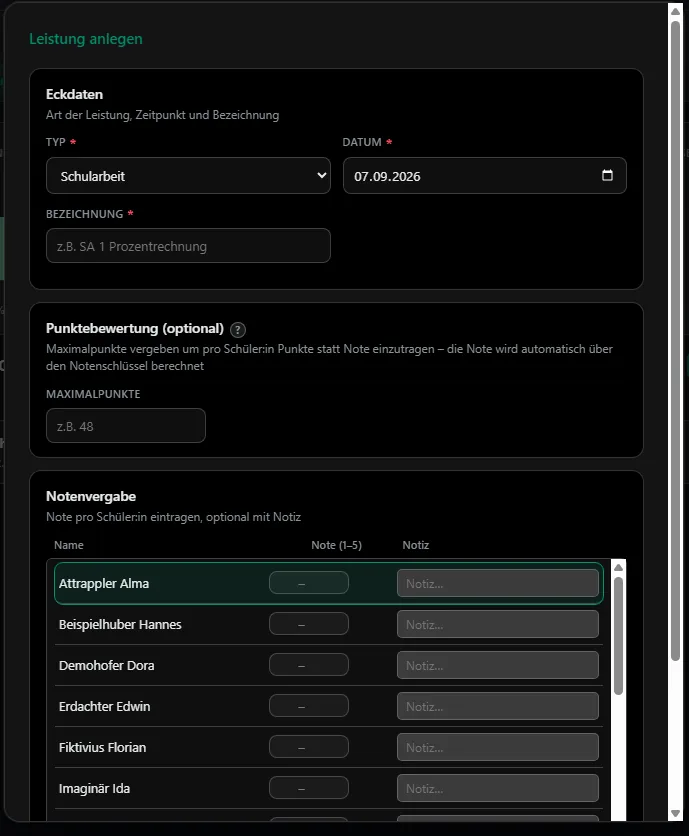
Task: Open the Typ dropdown showing Schularbeit
Action: coord(188,175)
